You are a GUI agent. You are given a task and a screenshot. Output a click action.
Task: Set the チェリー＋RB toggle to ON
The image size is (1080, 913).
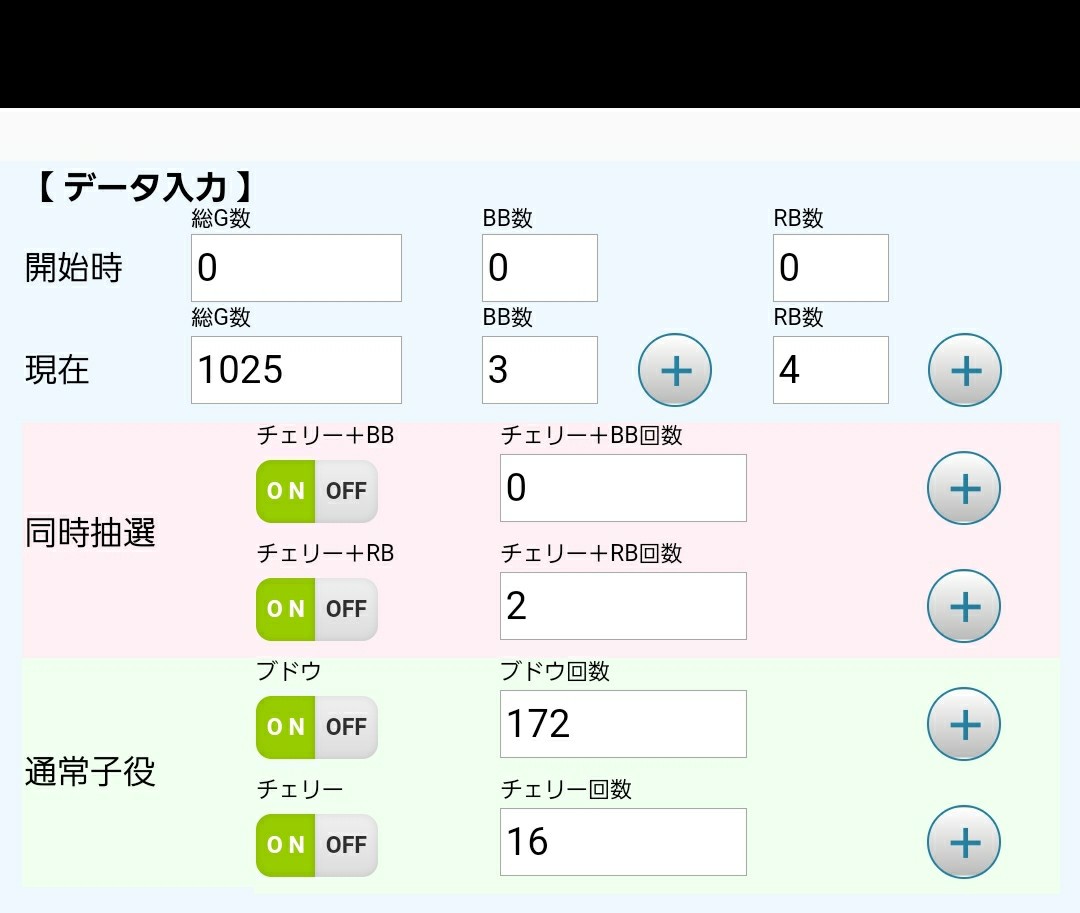(x=284, y=608)
